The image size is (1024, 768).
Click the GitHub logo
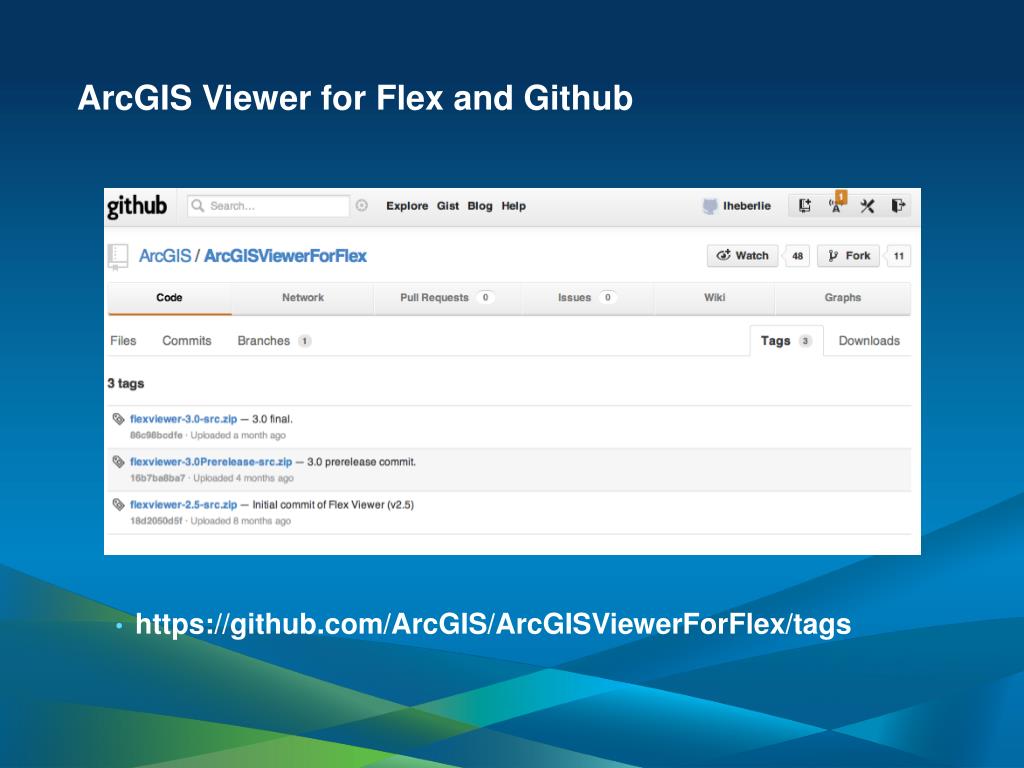coord(137,206)
